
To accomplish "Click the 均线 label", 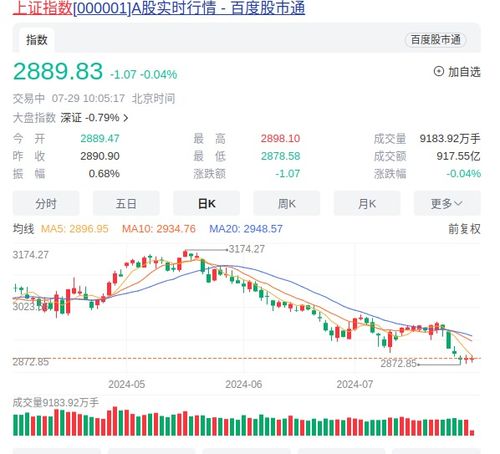I will pos(23,229).
